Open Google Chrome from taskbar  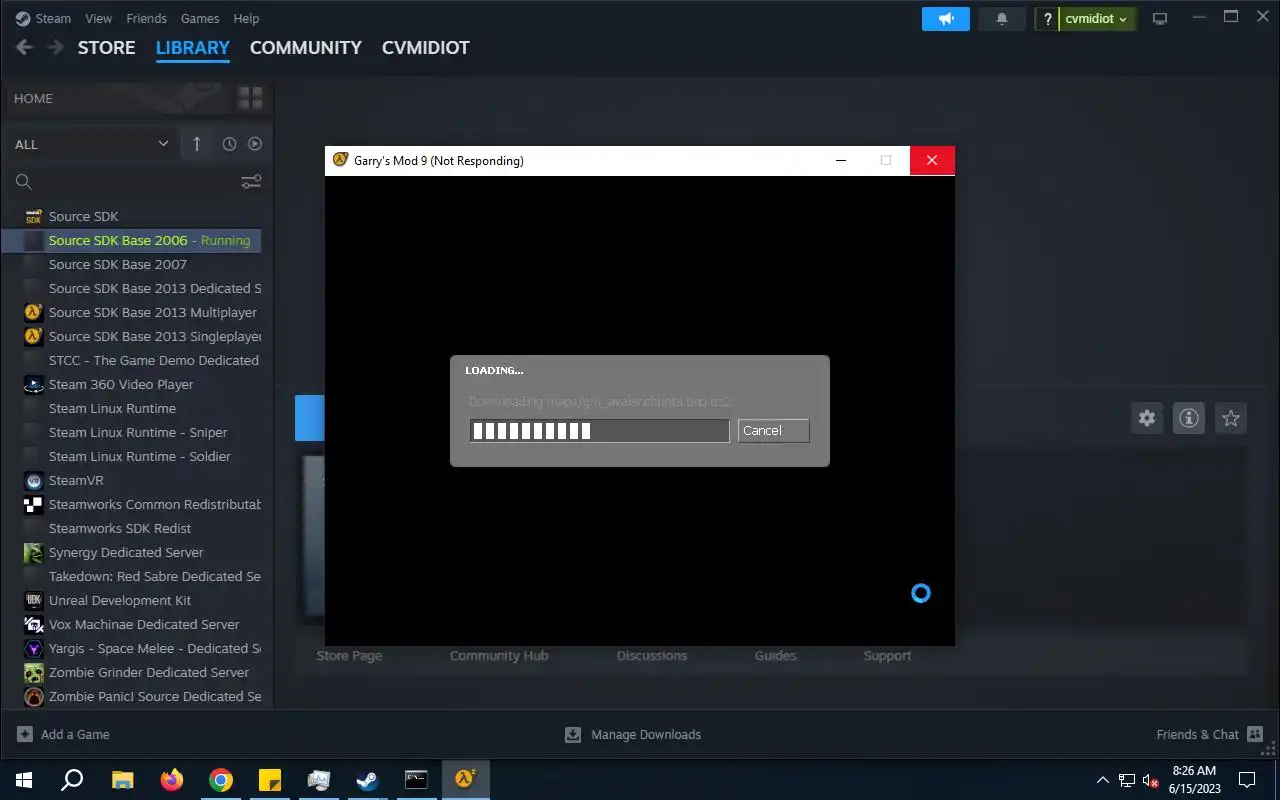tap(221, 780)
